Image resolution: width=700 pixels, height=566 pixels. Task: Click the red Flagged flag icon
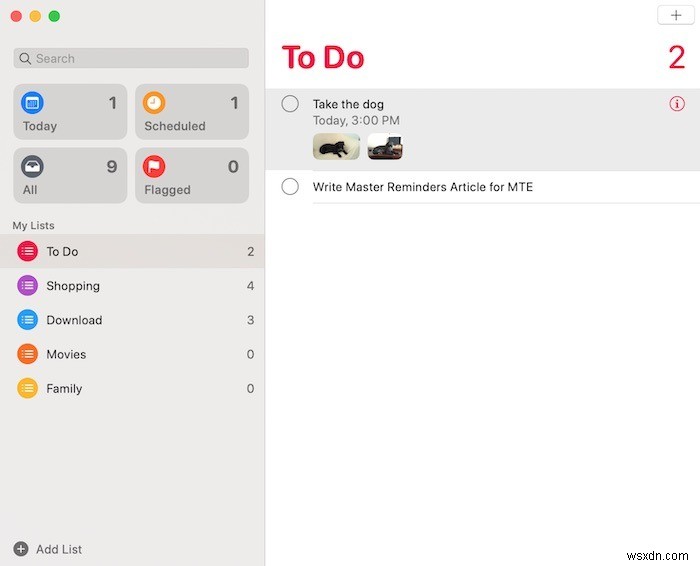tap(154, 166)
